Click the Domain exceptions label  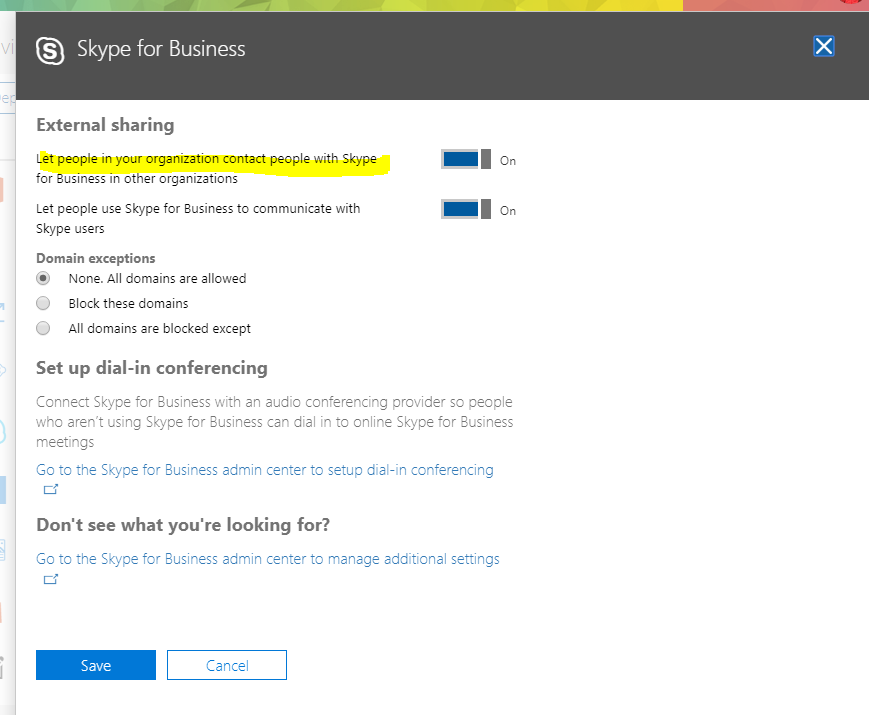[x=96, y=258]
